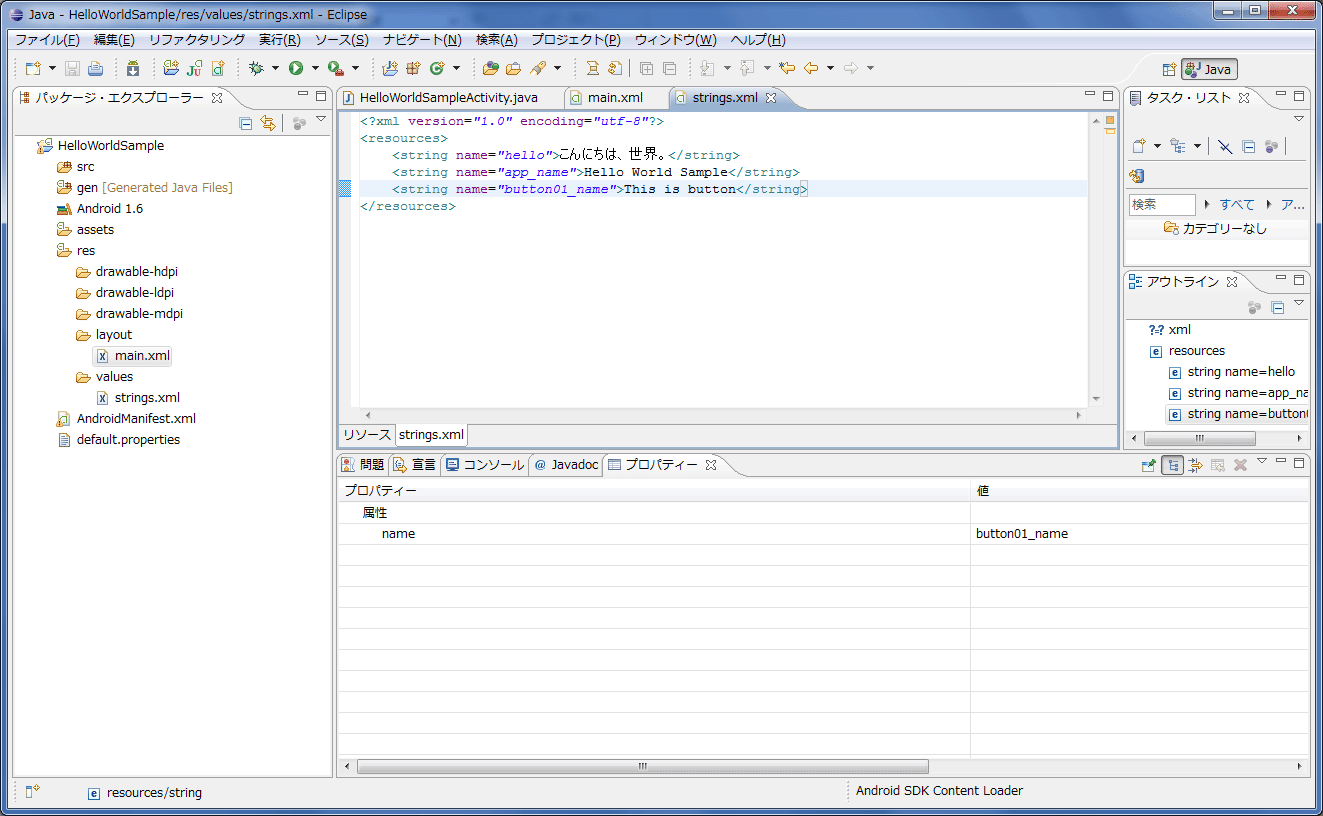
Task: Click the Open Task folder icon
Action: [513, 68]
